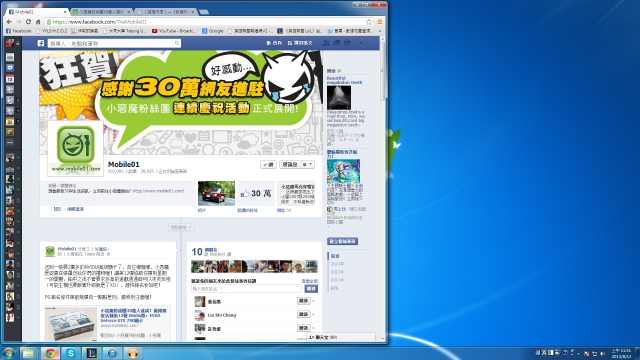Click the Message button on Mobile01 page
Image resolution: width=640 pixels, height=360 pixels.
290,164
